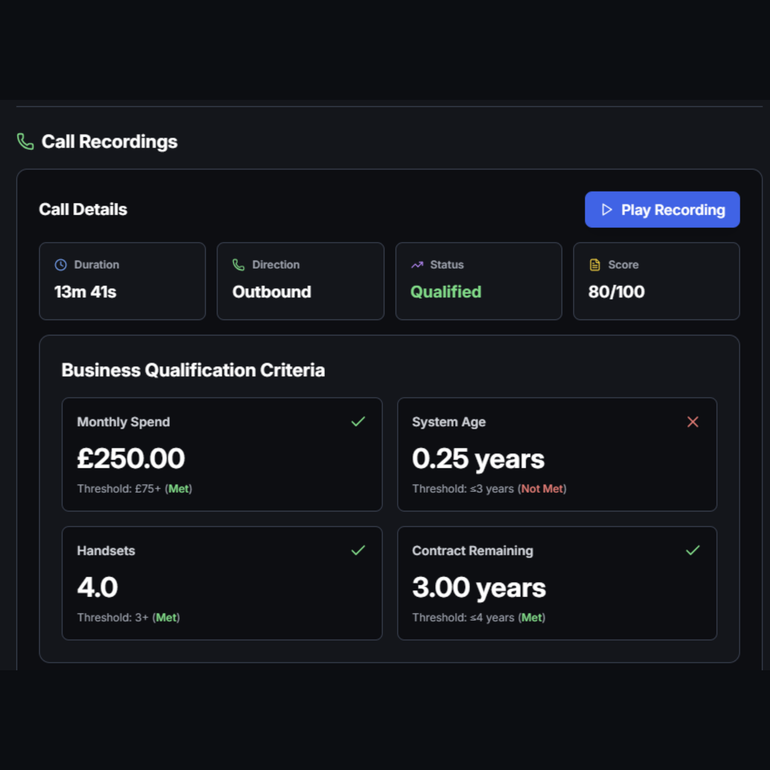Select the 13m 41s duration value
The height and width of the screenshot is (770, 770).
(x=85, y=292)
